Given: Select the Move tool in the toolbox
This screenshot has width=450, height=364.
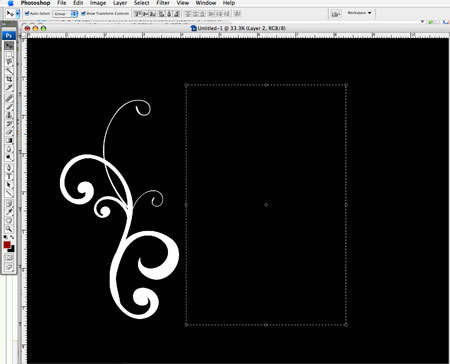Looking at the screenshot, I should click(9, 46).
